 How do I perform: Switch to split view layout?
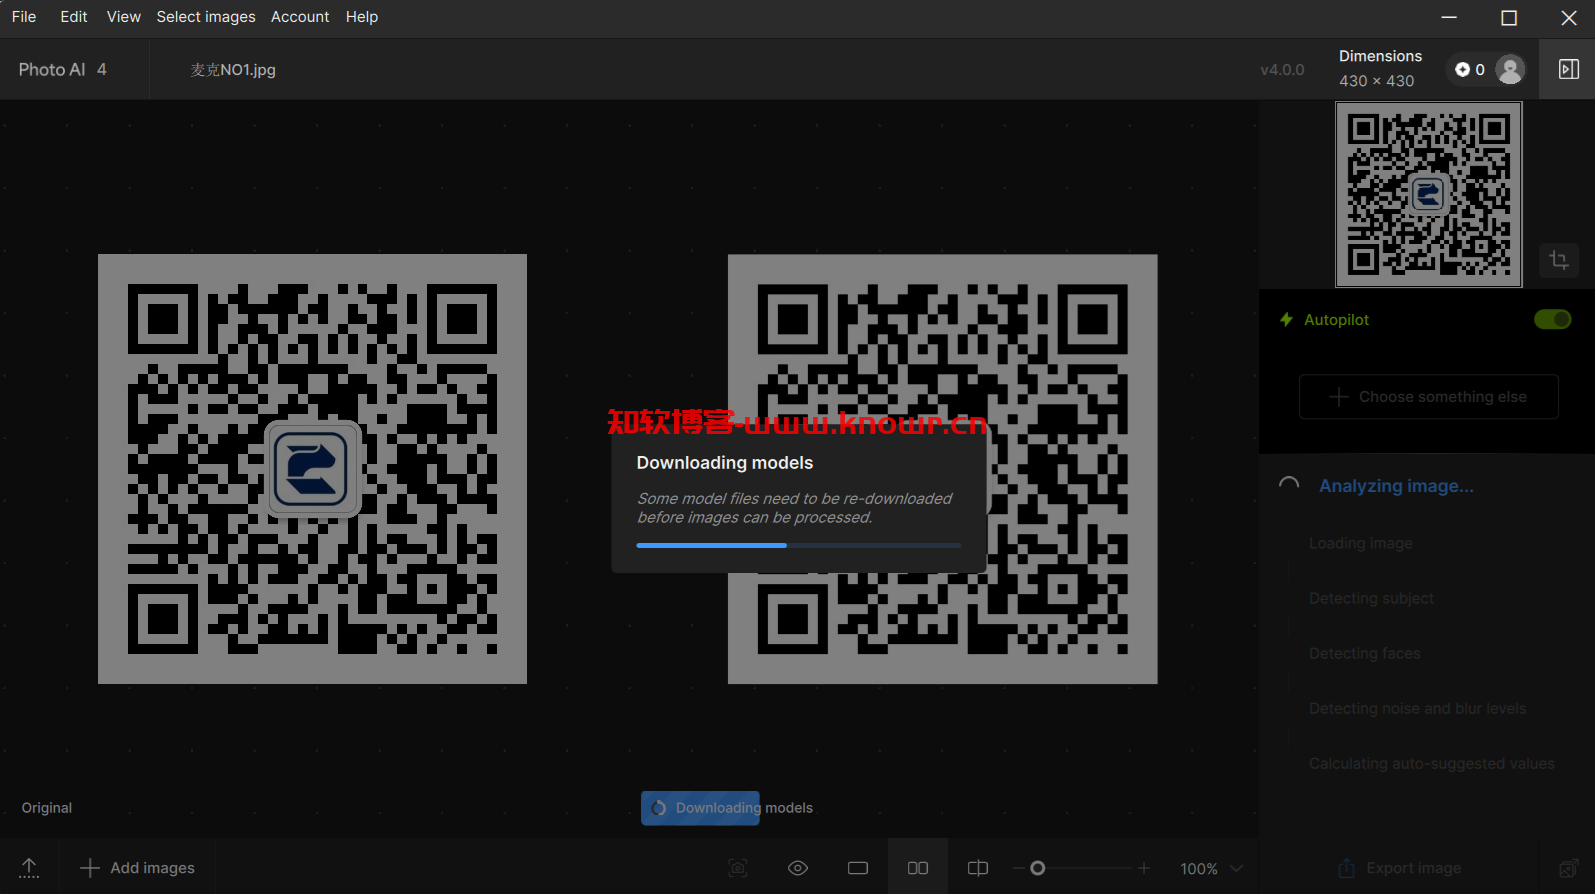[x=978, y=868]
